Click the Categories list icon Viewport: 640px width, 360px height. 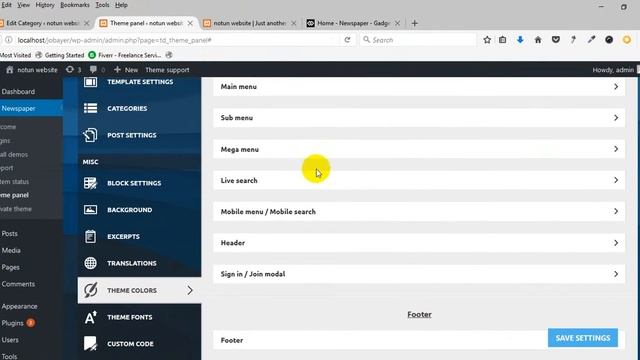coord(90,108)
